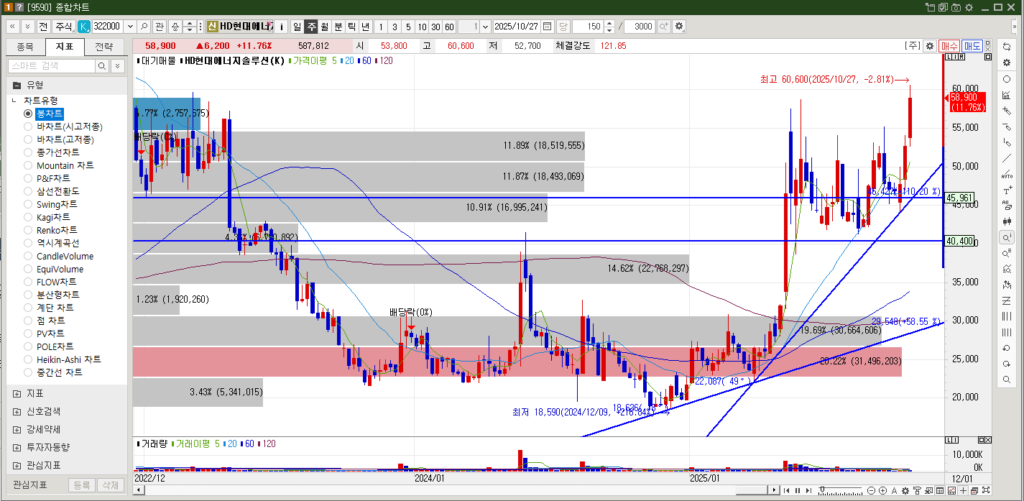Select the 봉차트 radio button
The height and width of the screenshot is (501, 1024).
pos(29,114)
